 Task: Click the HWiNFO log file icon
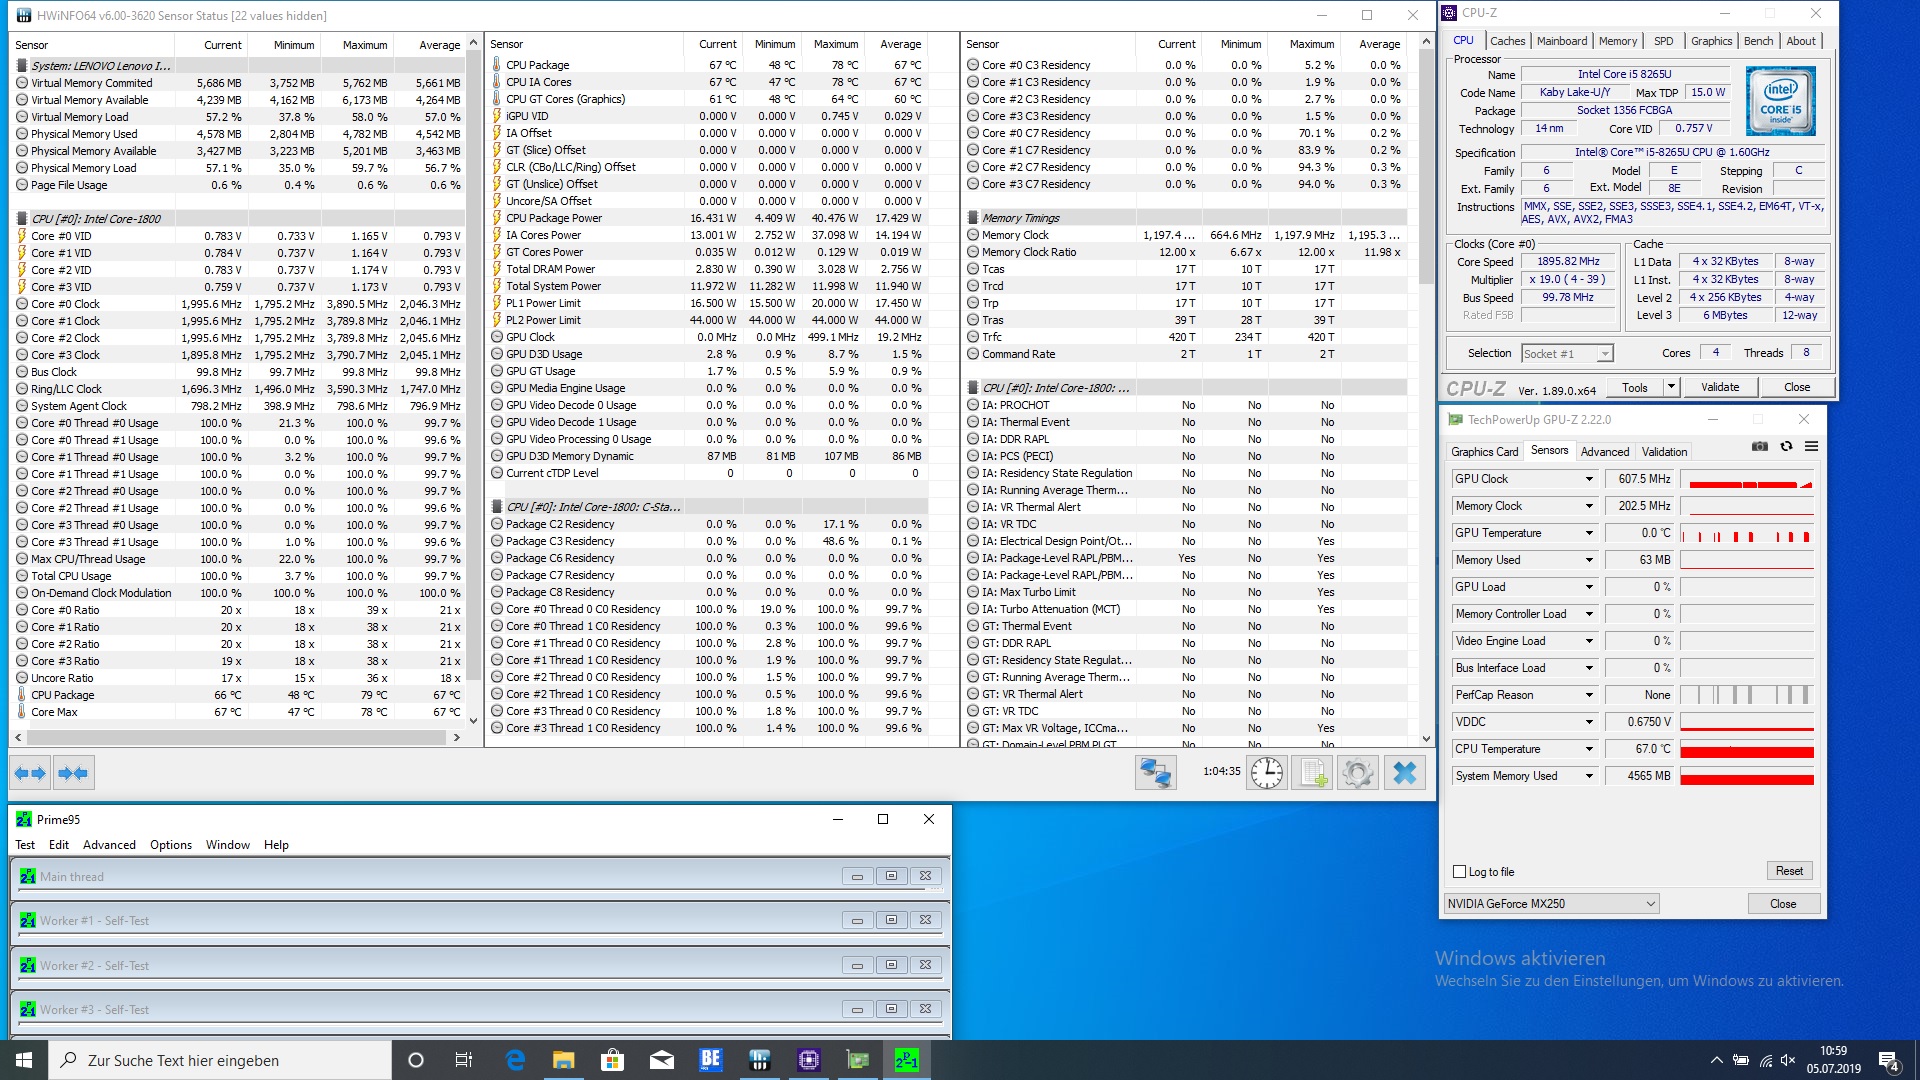pyautogui.click(x=1312, y=772)
